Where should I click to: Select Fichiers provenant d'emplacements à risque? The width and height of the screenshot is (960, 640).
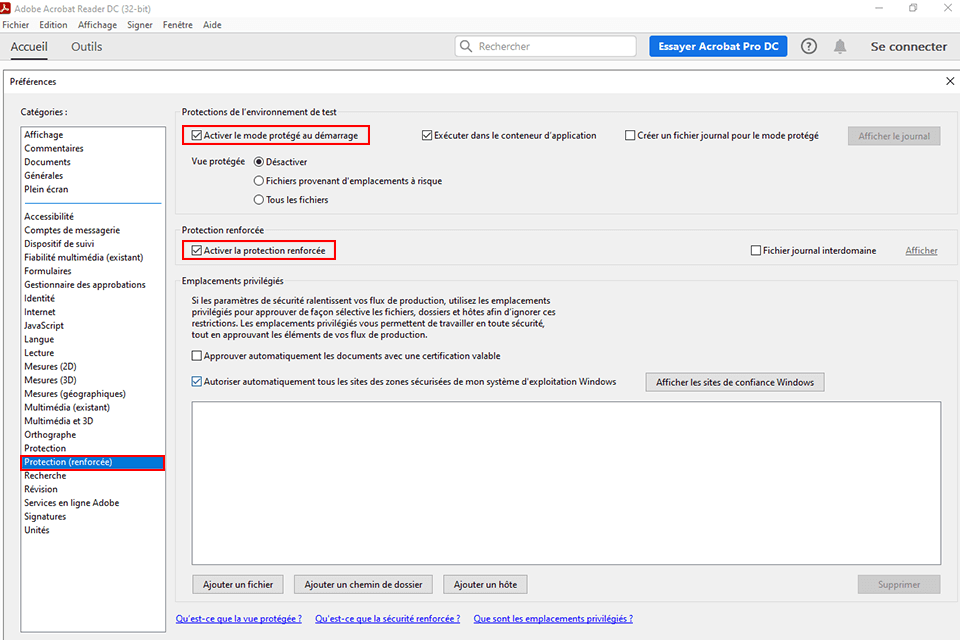(x=259, y=181)
